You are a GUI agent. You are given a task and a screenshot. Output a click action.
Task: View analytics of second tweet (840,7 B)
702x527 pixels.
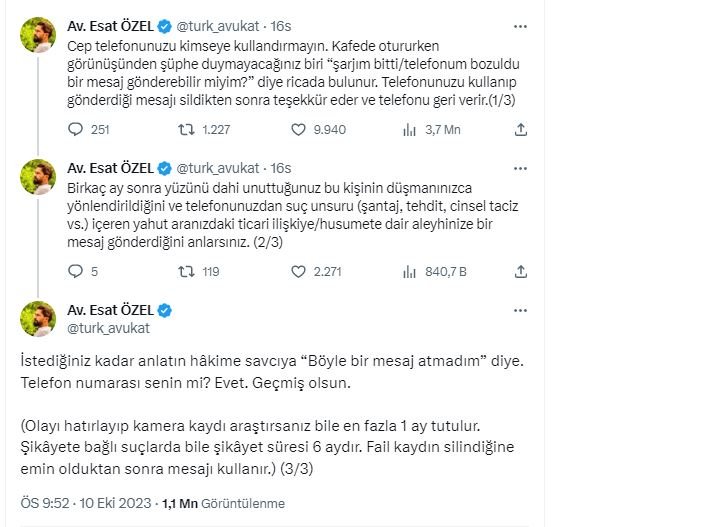tap(408, 270)
